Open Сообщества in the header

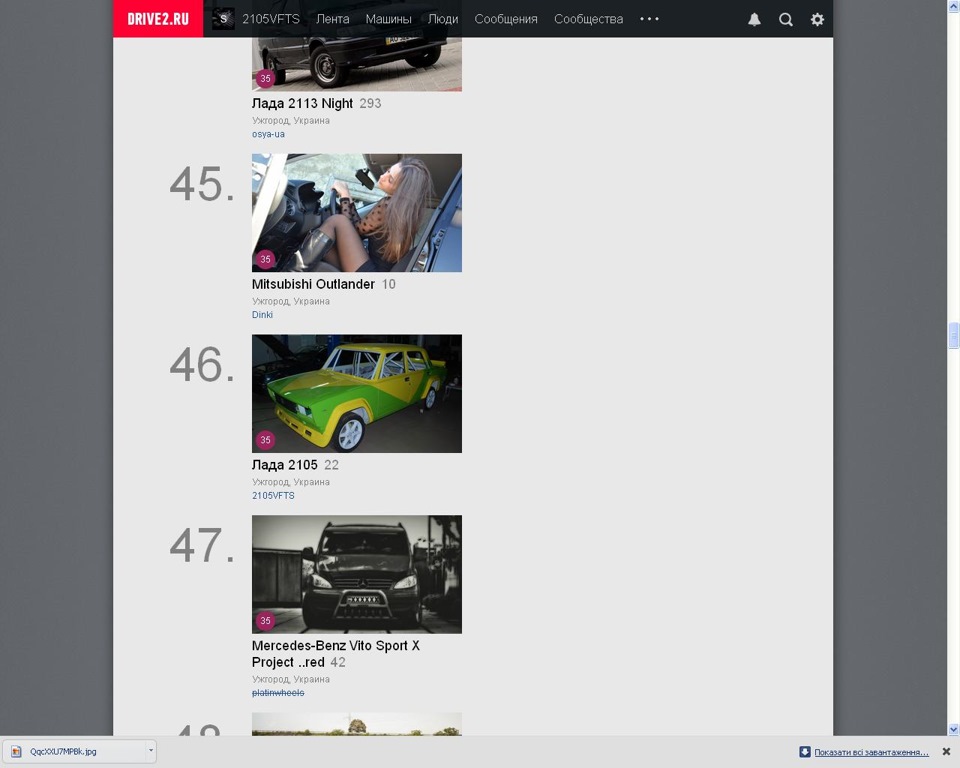[588, 19]
